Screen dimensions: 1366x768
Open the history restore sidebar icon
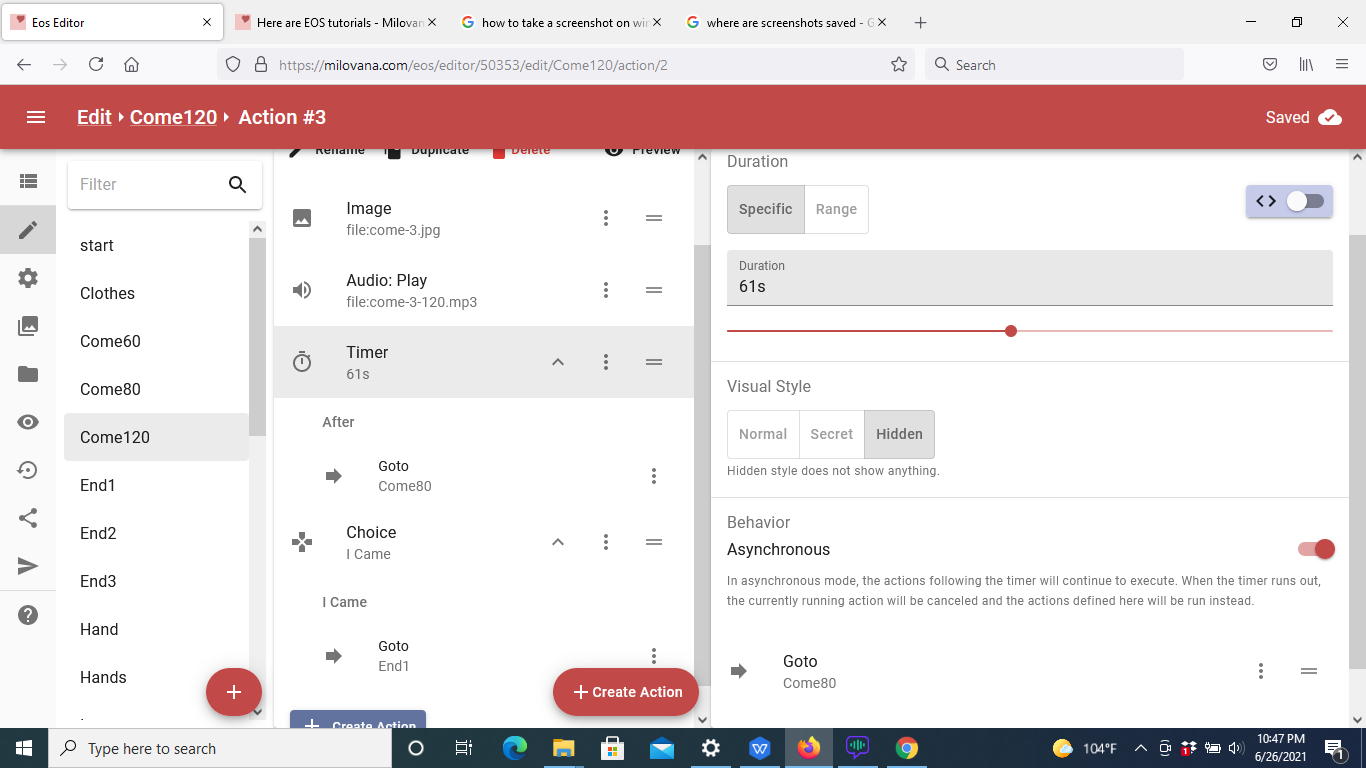[x=28, y=470]
